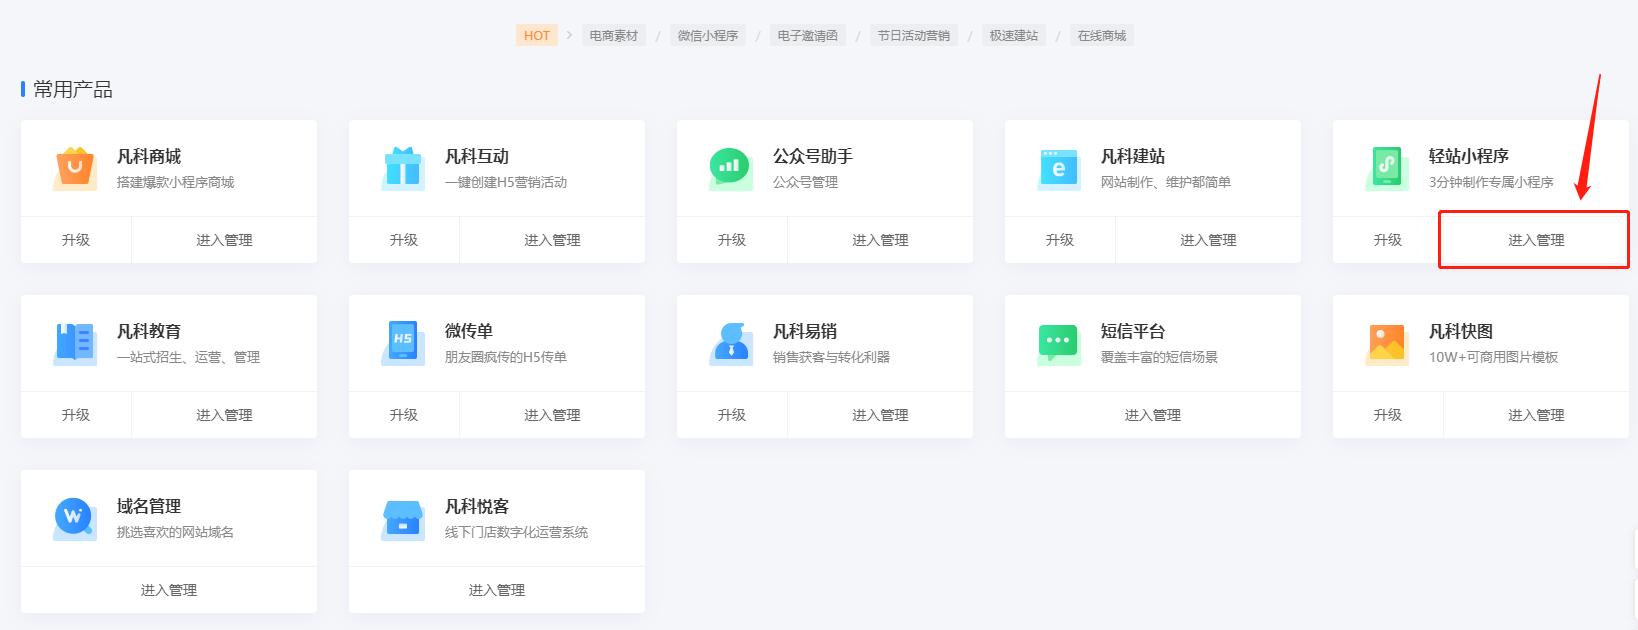This screenshot has width=1638, height=630.
Task: Open the 电子邀请函 tag
Action: [808, 35]
